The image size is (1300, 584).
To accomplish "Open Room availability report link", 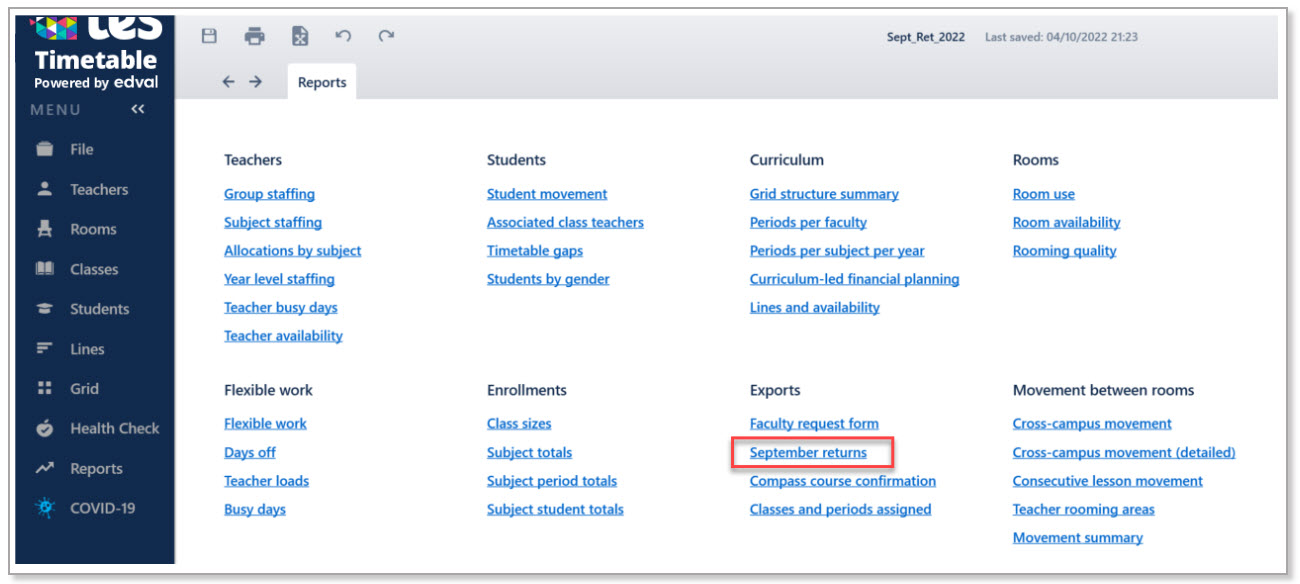I will tap(1066, 222).
